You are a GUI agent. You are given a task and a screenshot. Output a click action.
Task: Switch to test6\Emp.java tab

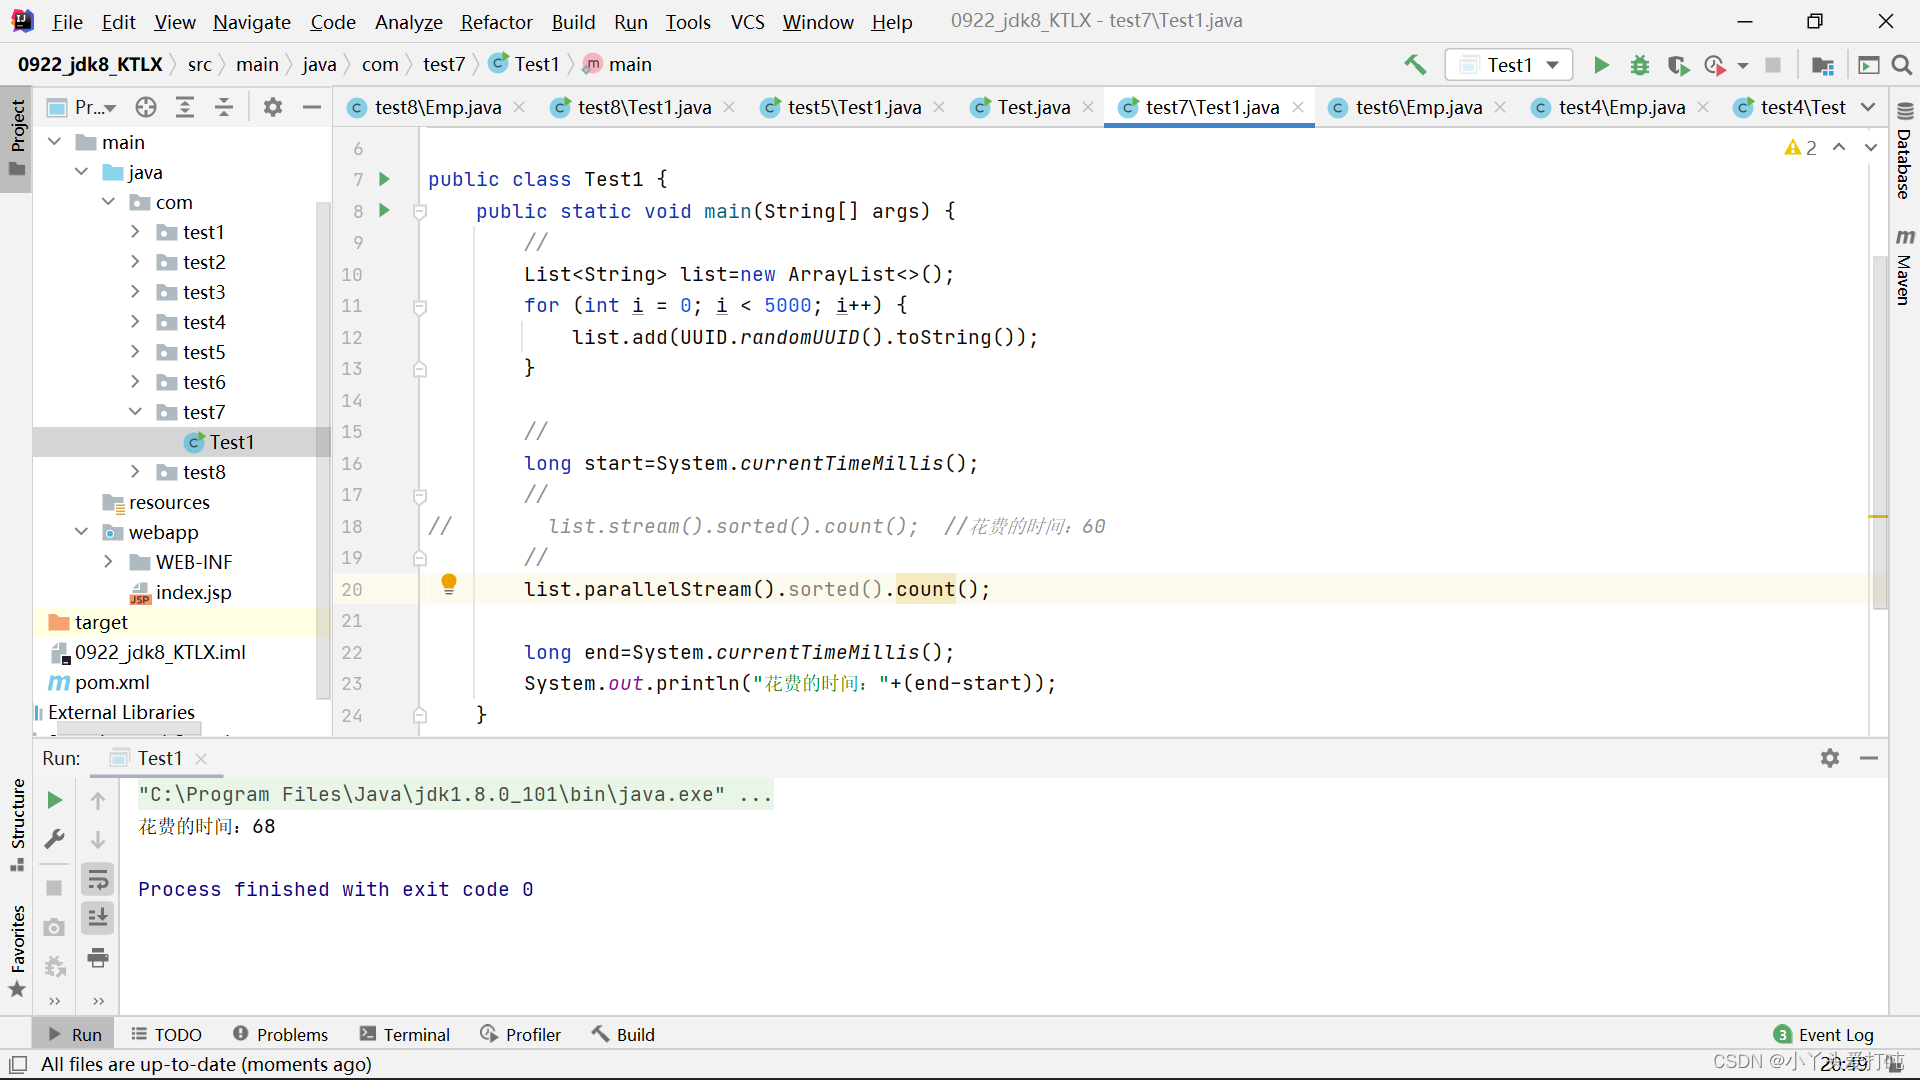pyautogui.click(x=1418, y=107)
